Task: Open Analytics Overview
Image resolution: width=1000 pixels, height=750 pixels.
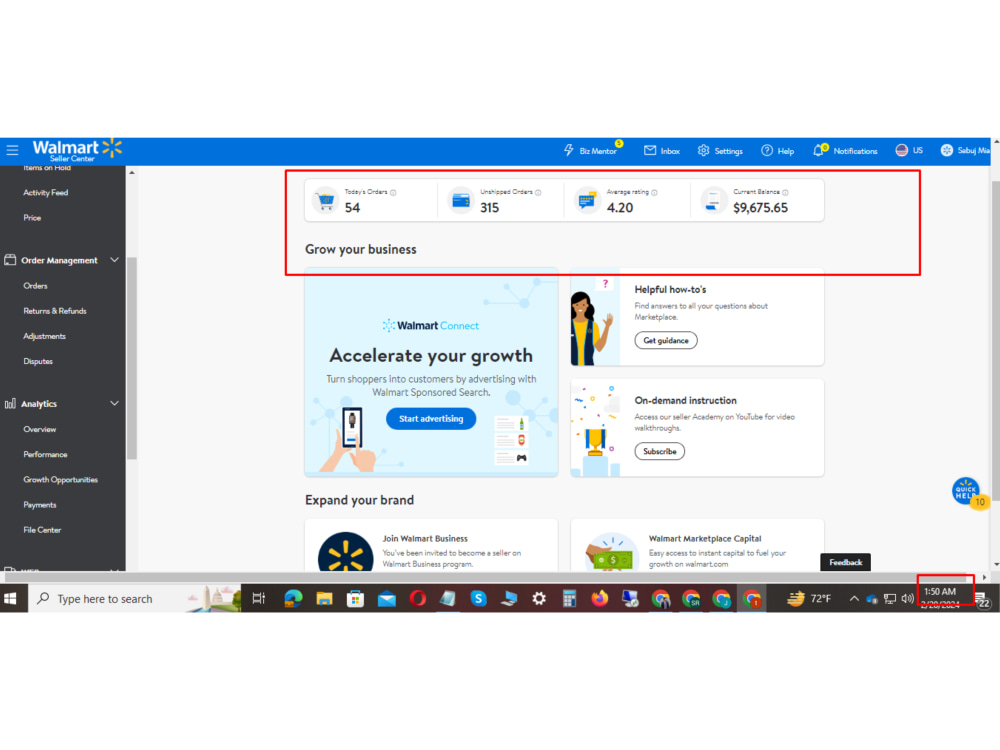Action: [40, 429]
